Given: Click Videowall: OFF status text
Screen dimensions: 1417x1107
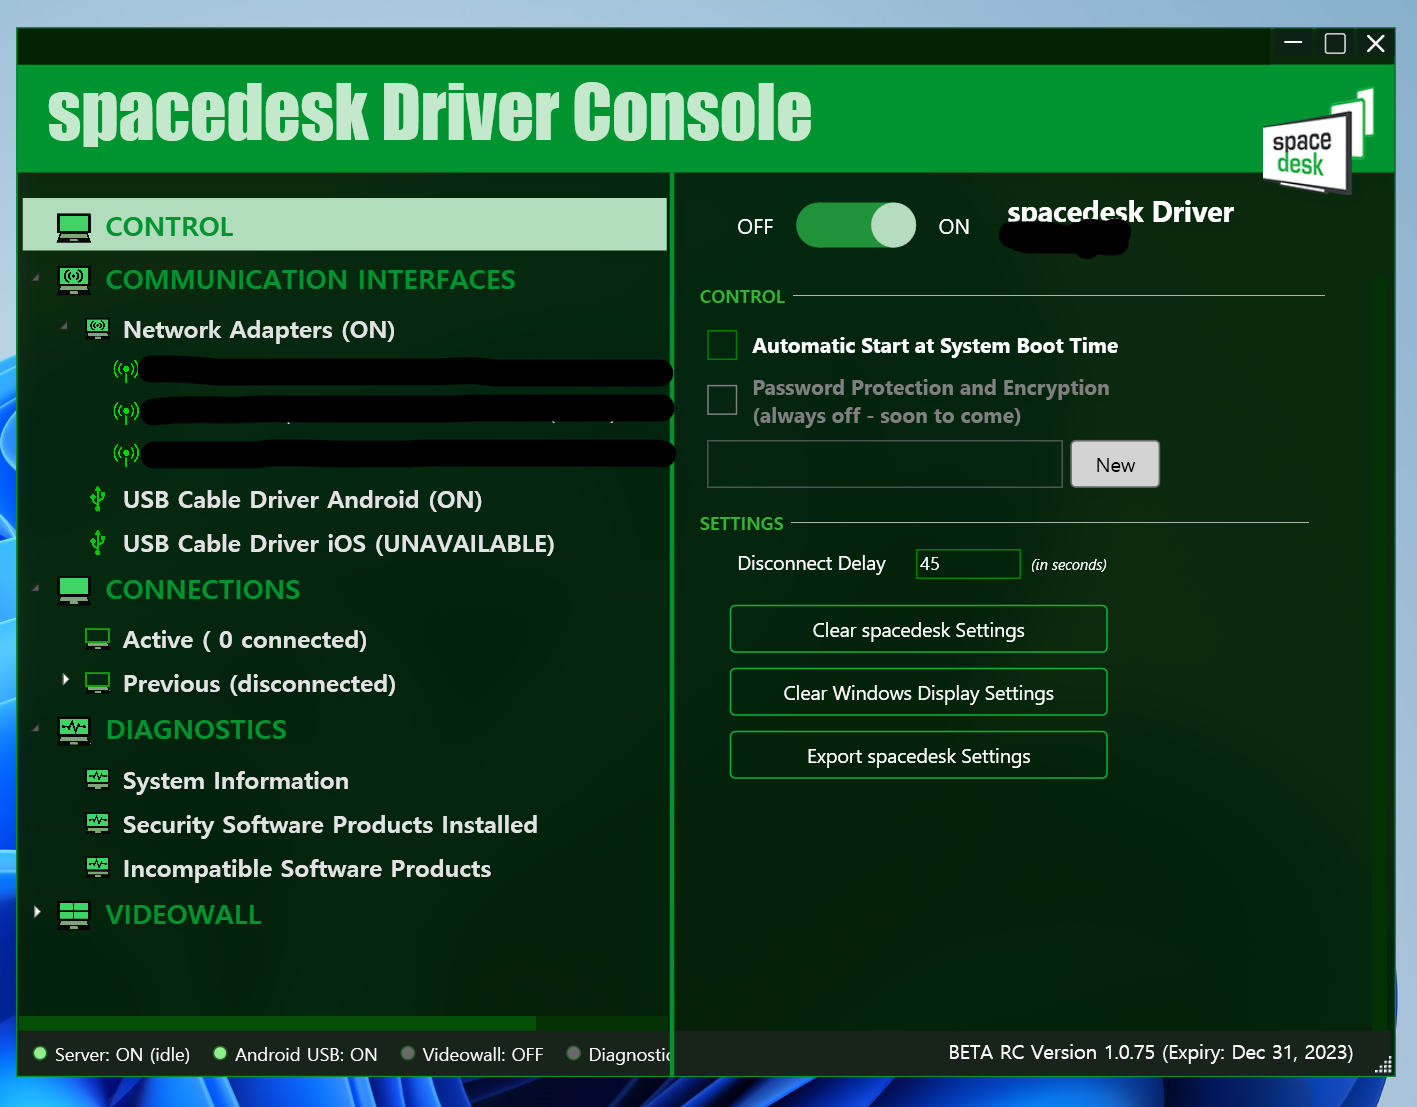Looking at the screenshot, I should point(483,1054).
